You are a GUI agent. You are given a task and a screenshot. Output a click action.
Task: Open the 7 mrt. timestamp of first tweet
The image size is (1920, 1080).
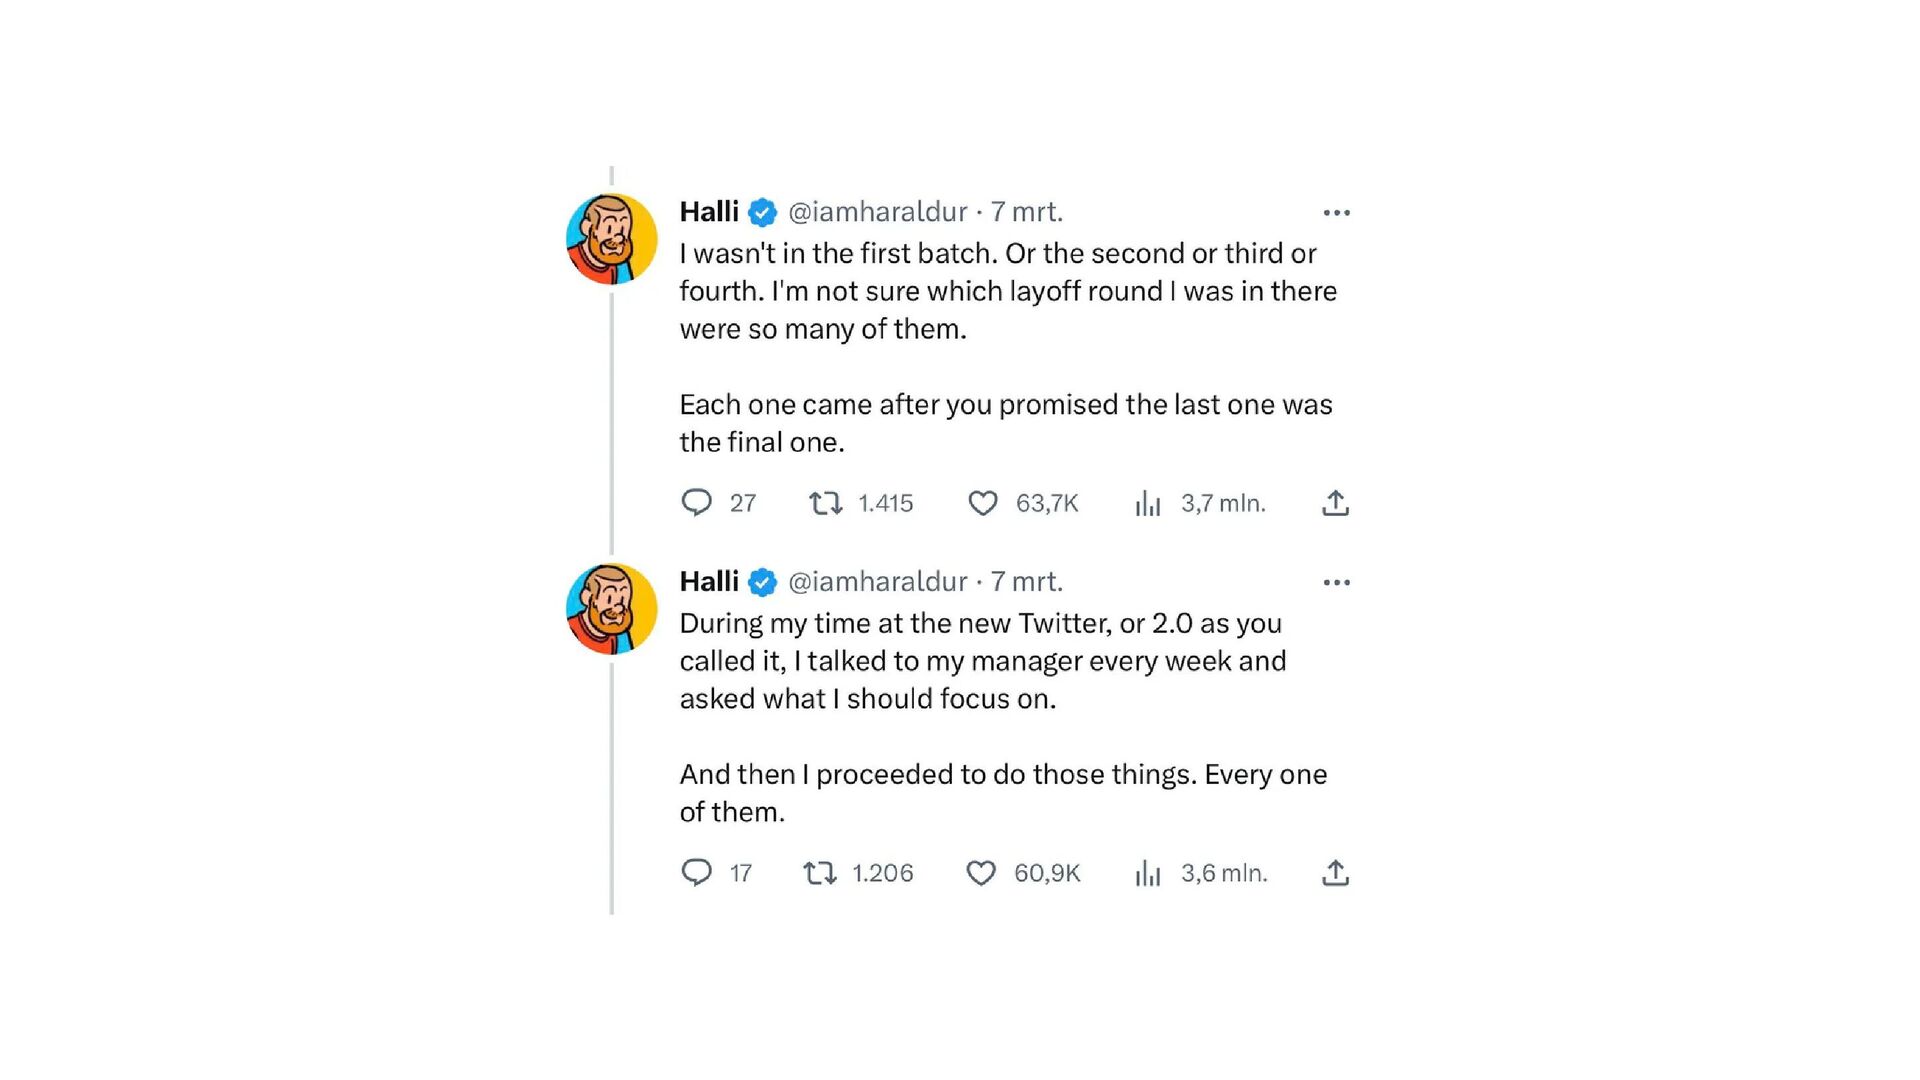[x=1026, y=212]
